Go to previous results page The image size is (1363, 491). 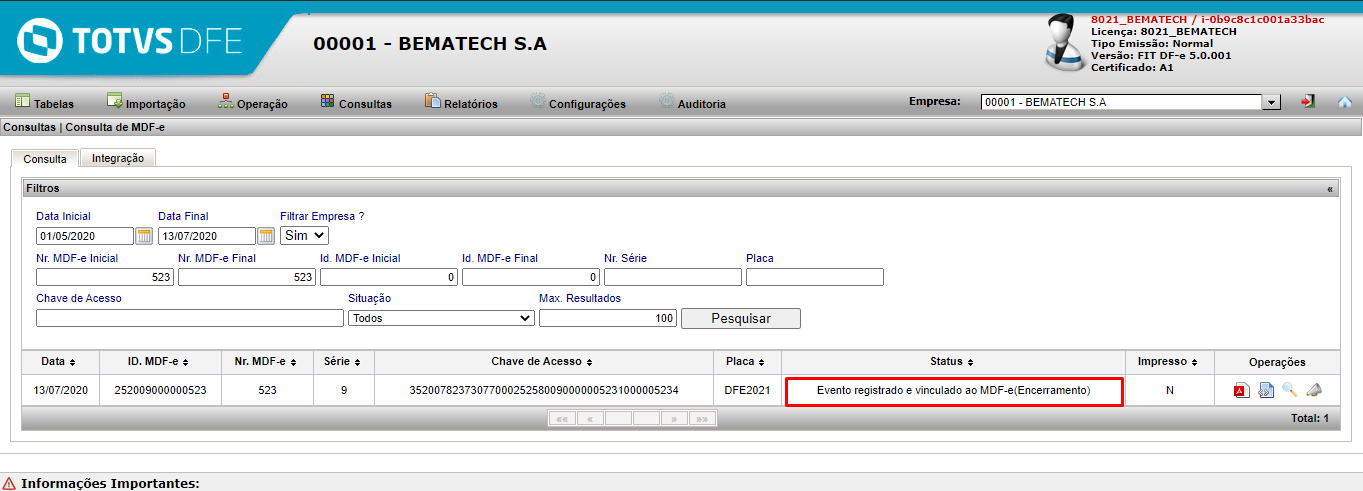(x=589, y=419)
